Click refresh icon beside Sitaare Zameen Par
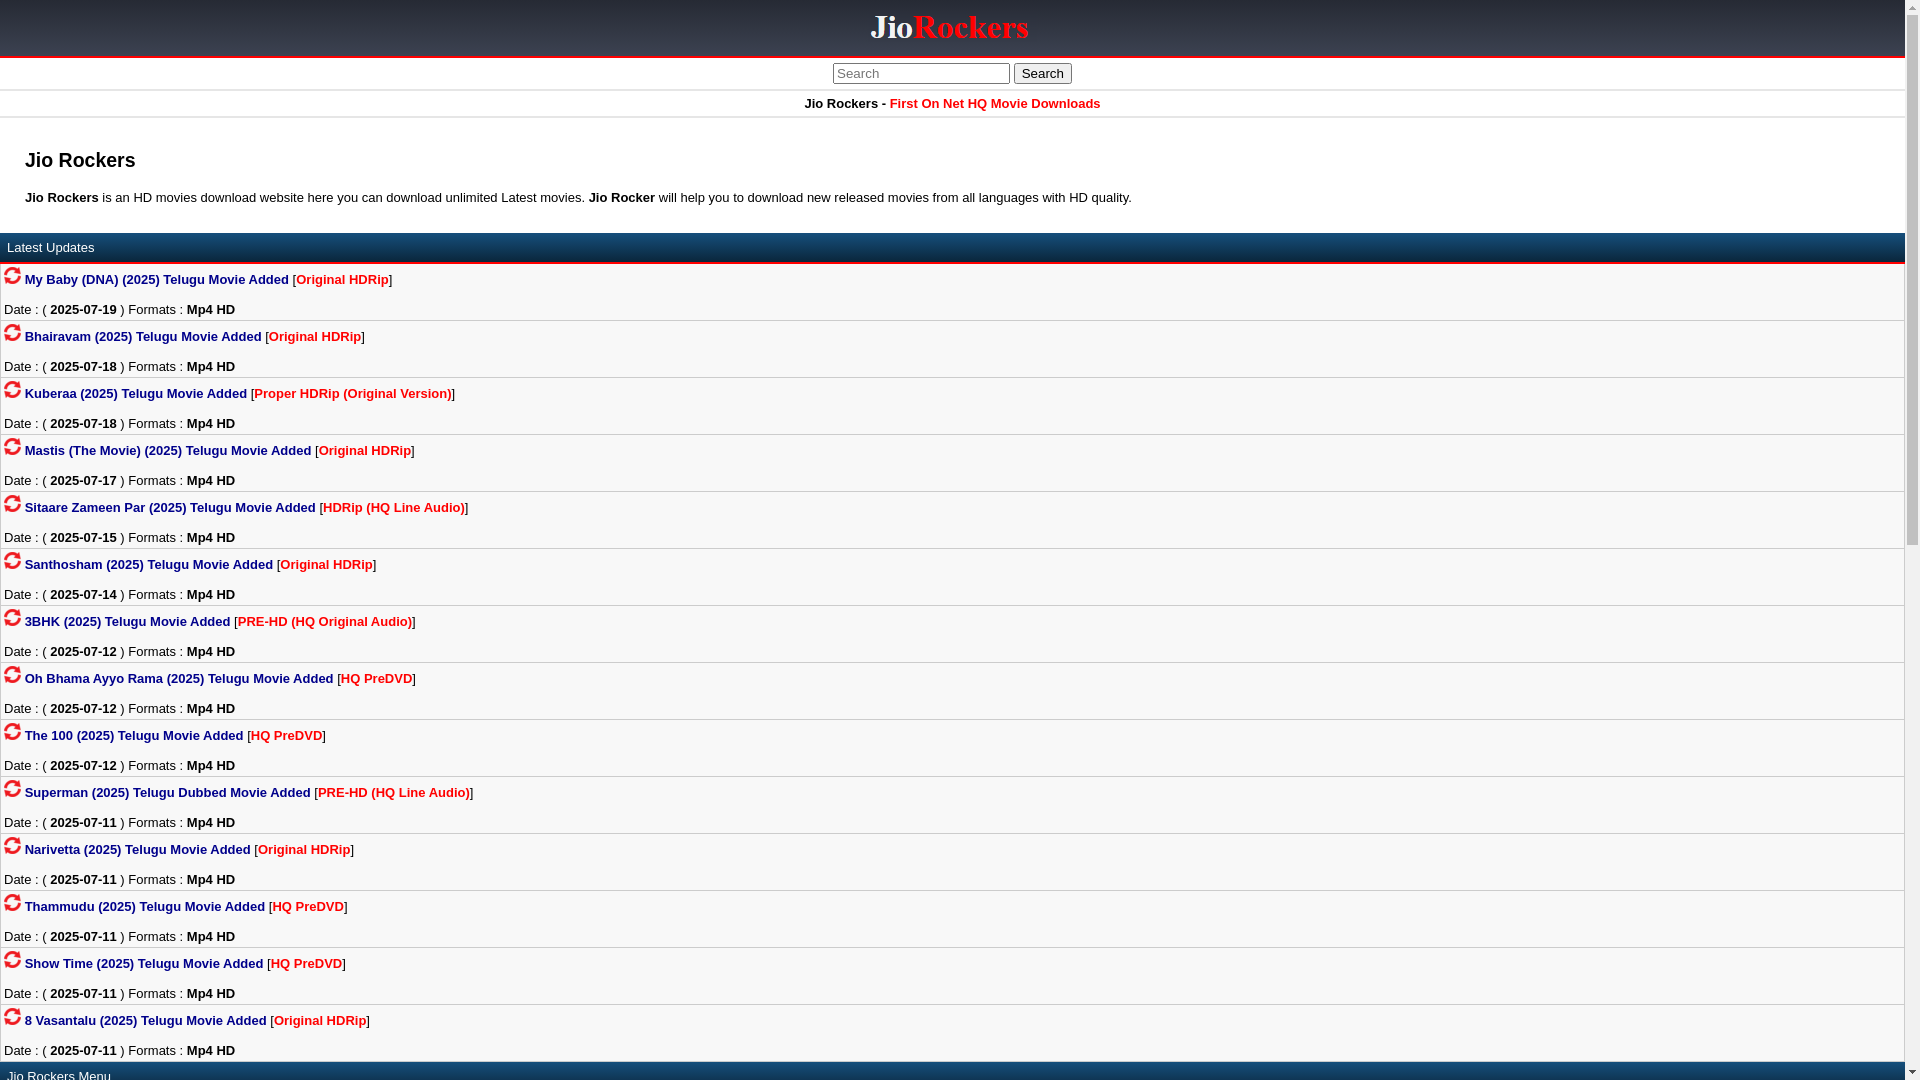Screen dimensions: 1920x1080 (12, 503)
